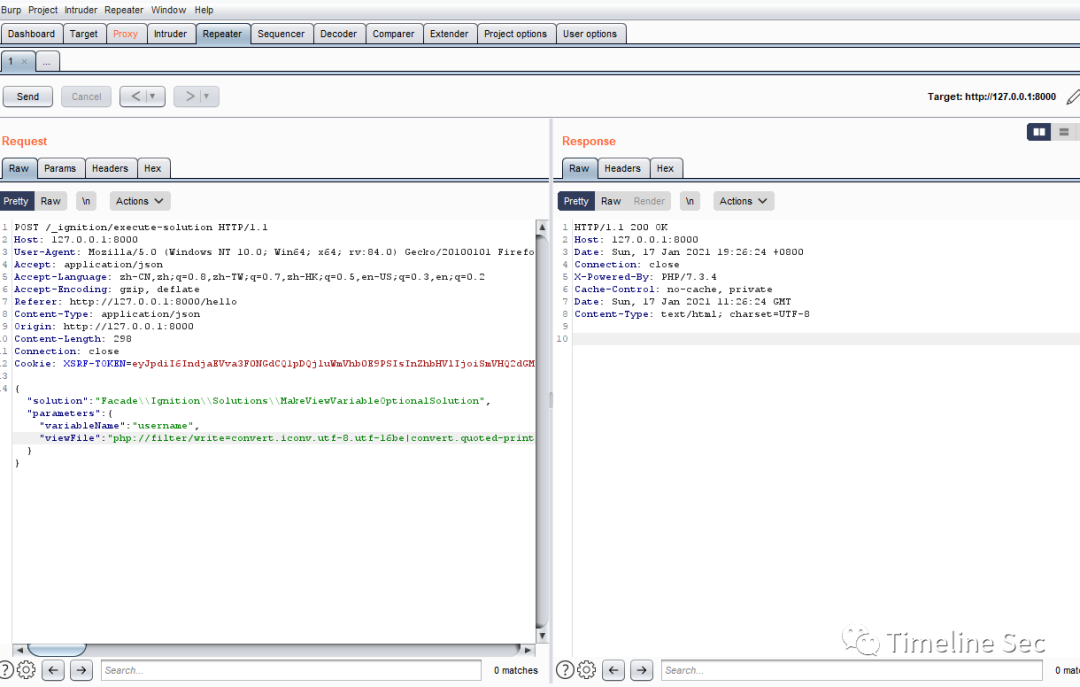Screen dimensions: 1080x687
Task: Open Response search settings gear
Action: pos(587,670)
